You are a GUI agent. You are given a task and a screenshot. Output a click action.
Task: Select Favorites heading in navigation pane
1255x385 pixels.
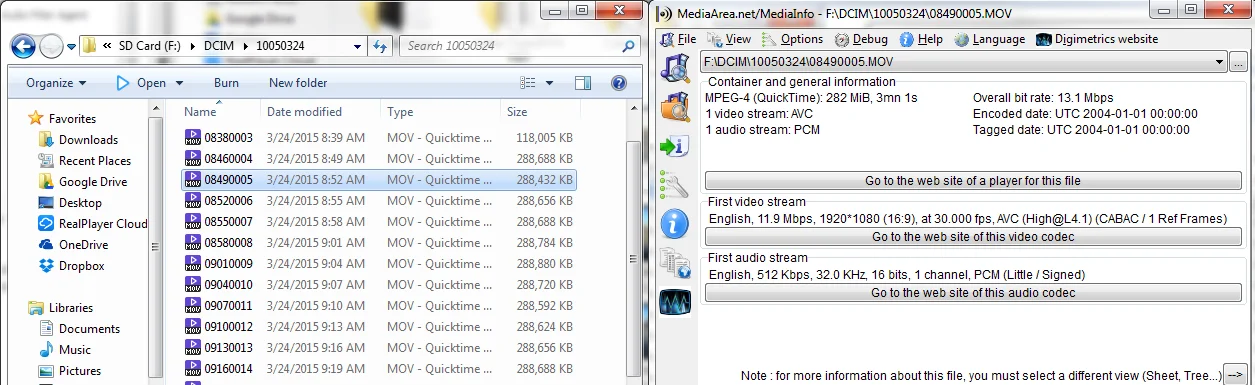click(72, 119)
